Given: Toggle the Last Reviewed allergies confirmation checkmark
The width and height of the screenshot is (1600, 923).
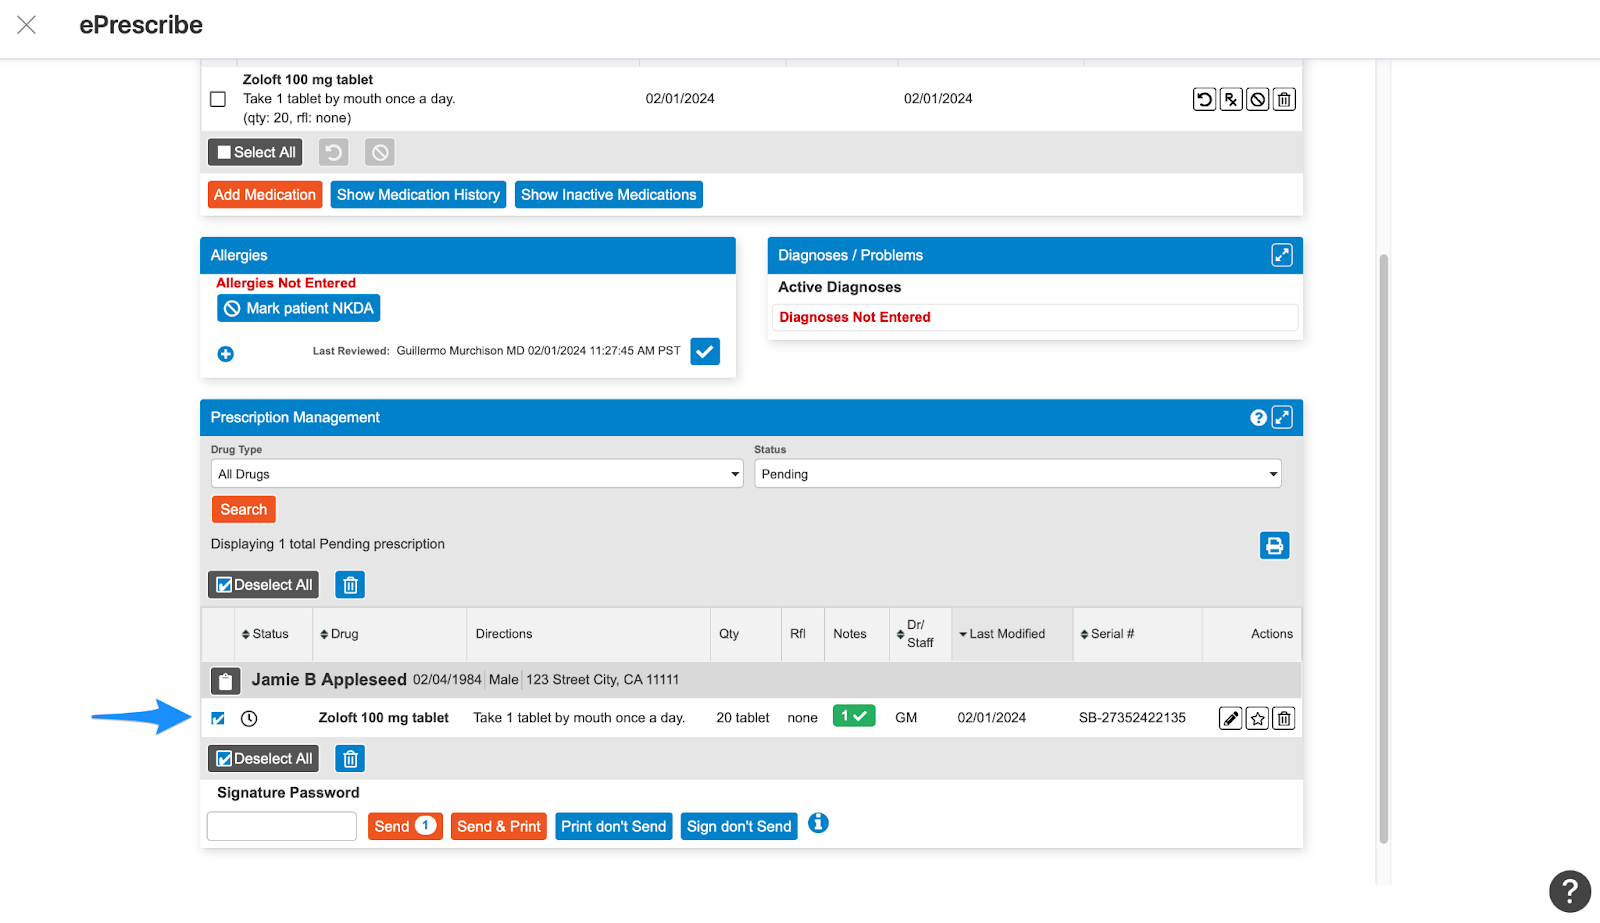Looking at the screenshot, I should 705,351.
